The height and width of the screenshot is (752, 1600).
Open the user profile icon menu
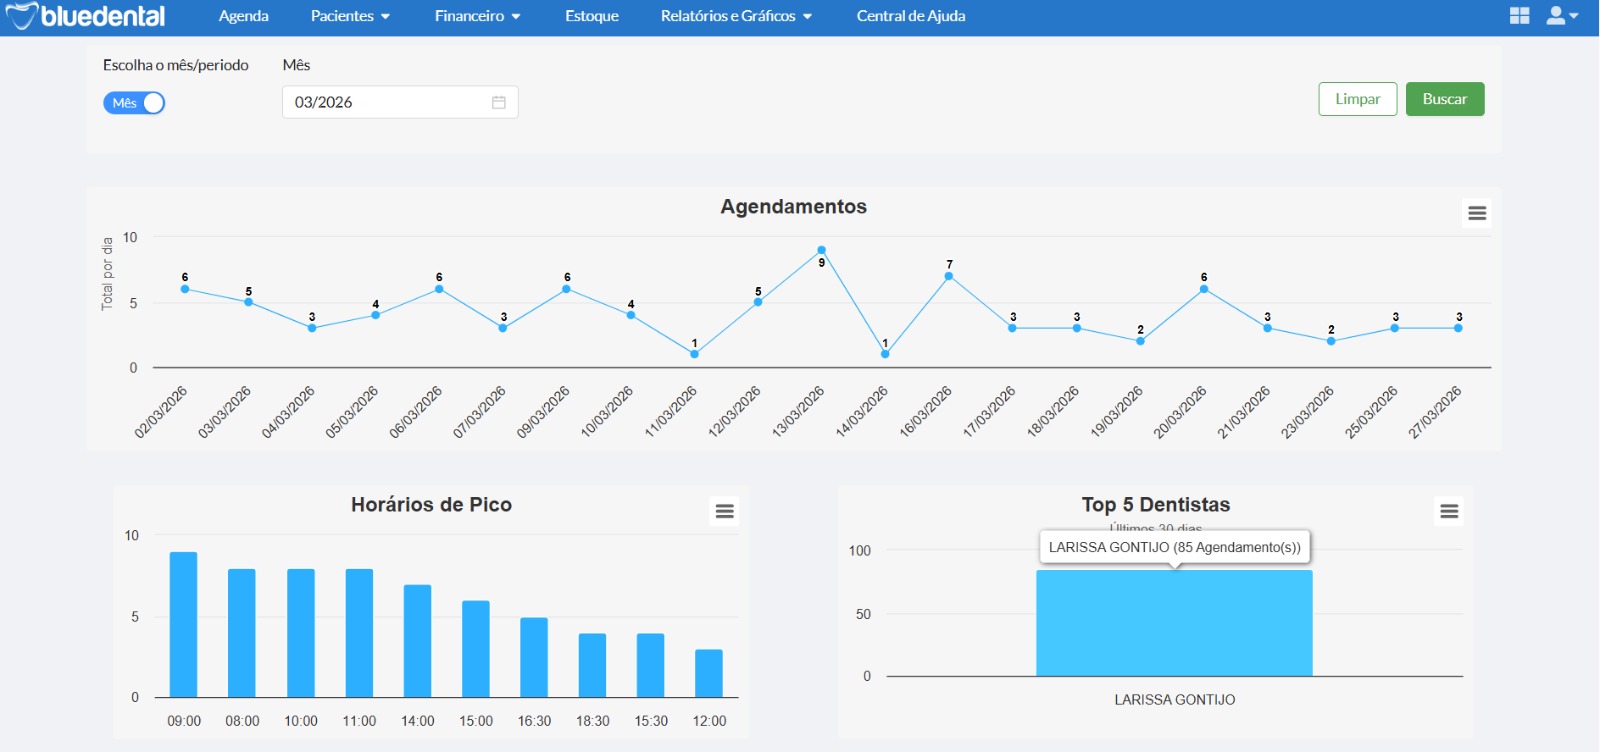click(1562, 16)
